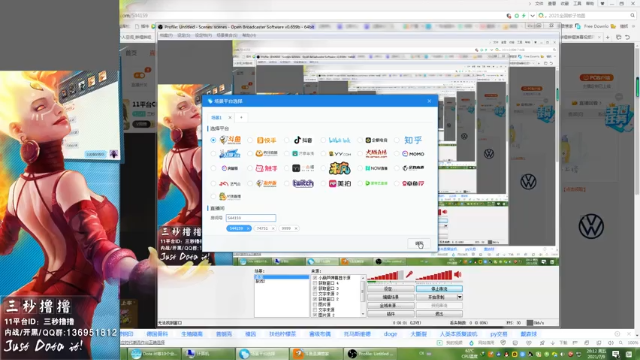The image size is (640, 360).
Task: Adjust the OBS desktop volume bars
Action: pyautogui.click(x=434, y=276)
